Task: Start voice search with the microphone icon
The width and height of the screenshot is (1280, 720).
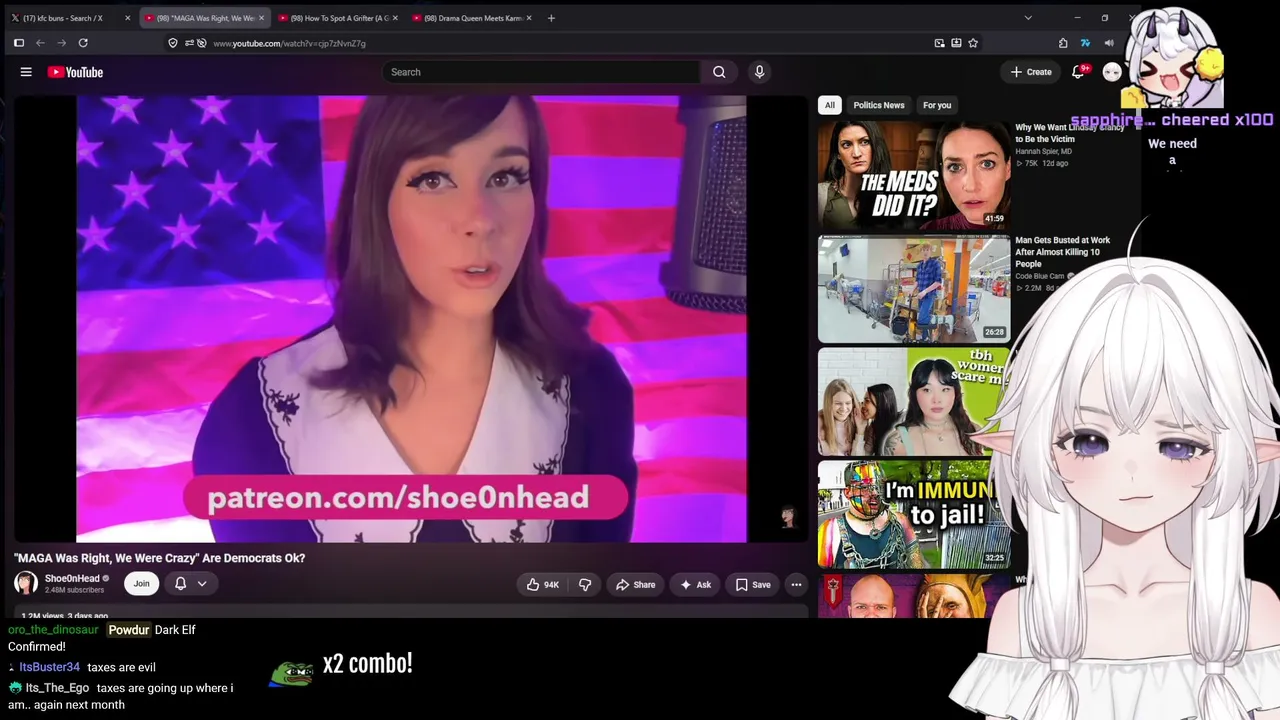Action: coord(759,72)
